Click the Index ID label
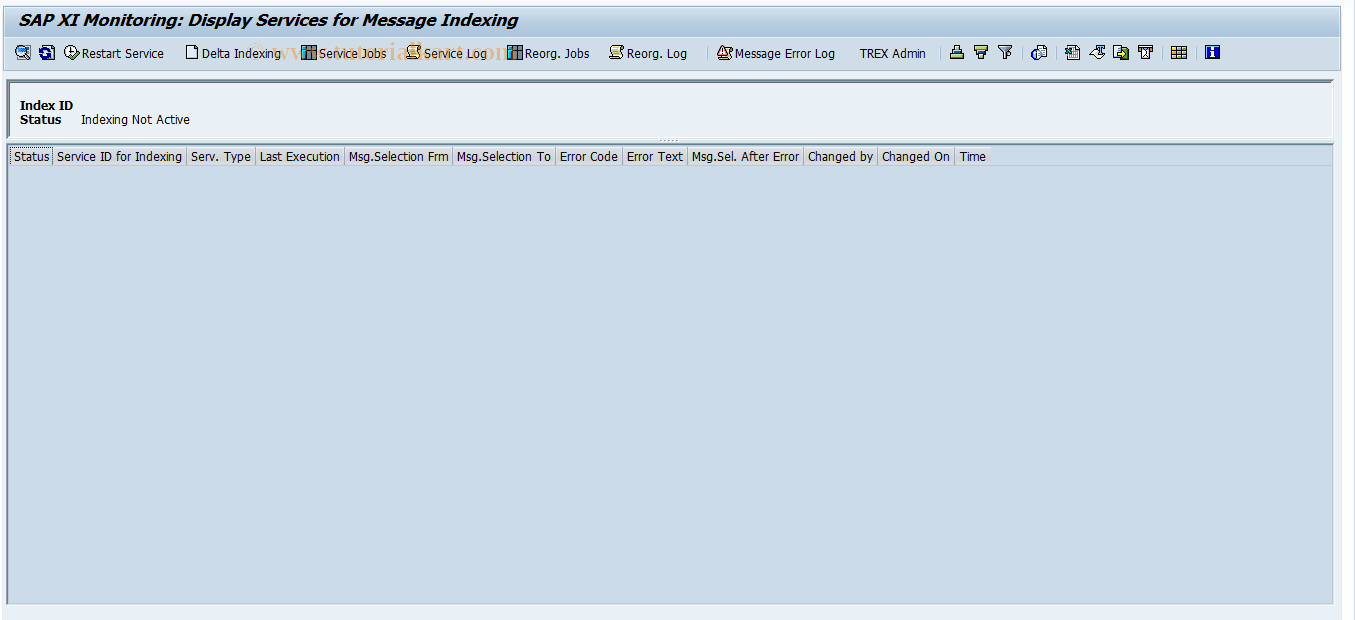The height and width of the screenshot is (620, 1355). (x=46, y=106)
